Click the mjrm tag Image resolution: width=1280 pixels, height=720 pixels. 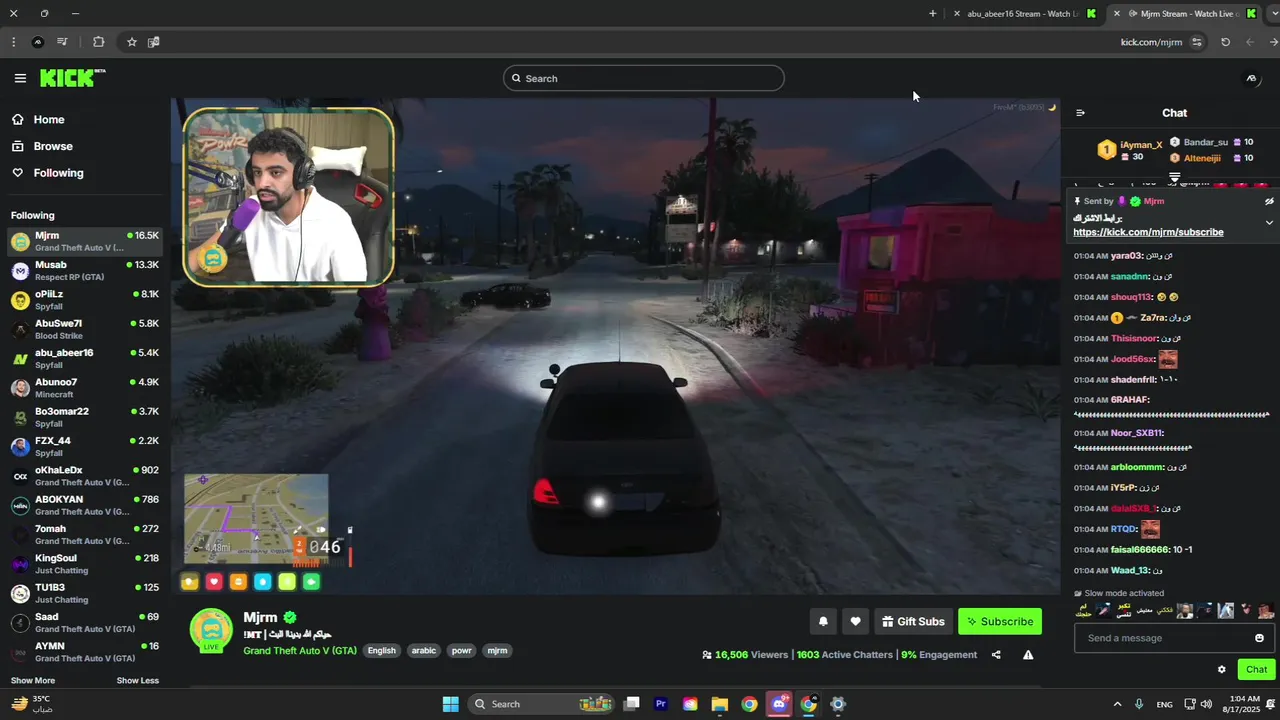pos(497,651)
